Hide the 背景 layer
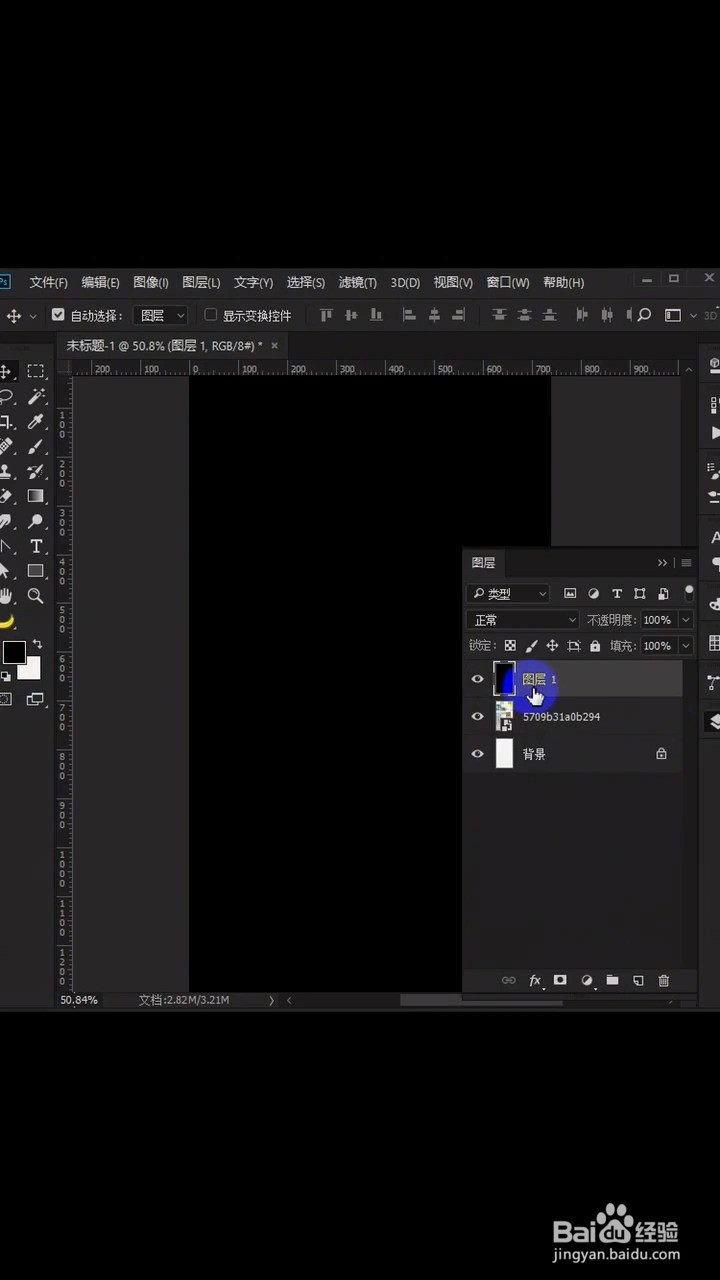Viewport: 720px width, 1280px height. pos(477,754)
